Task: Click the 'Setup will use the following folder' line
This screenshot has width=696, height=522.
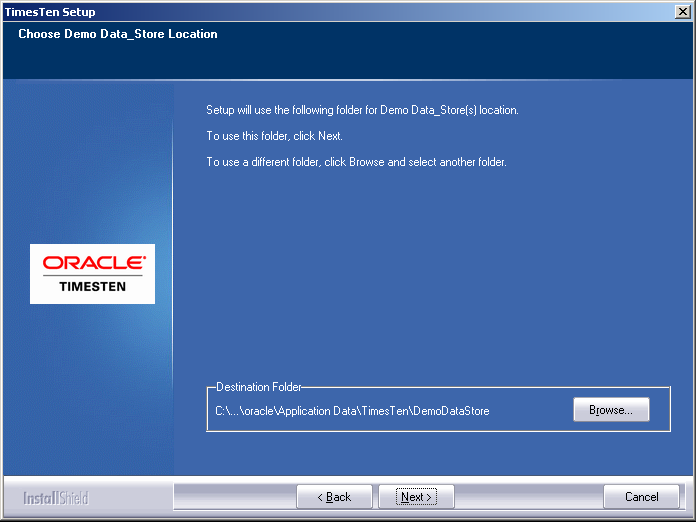Action: pos(362,110)
